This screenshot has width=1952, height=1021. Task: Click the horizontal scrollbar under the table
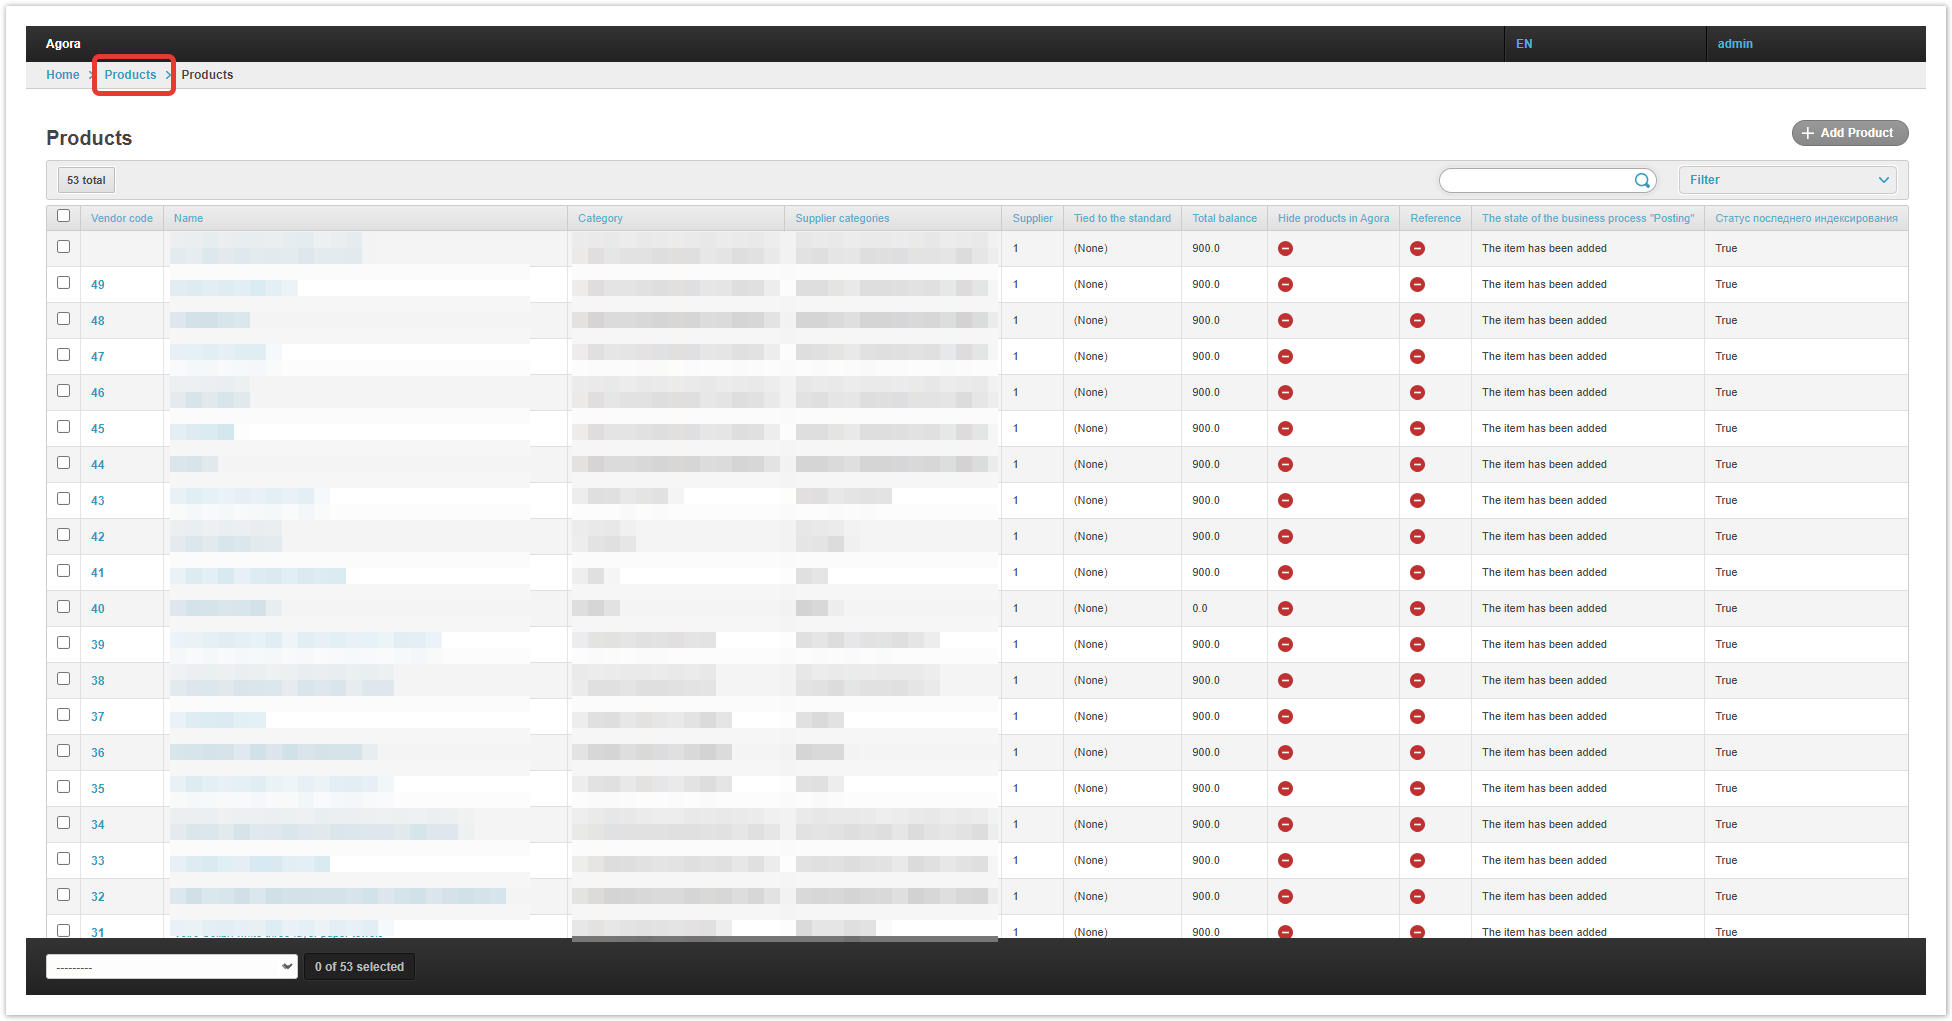pyautogui.click(x=784, y=939)
